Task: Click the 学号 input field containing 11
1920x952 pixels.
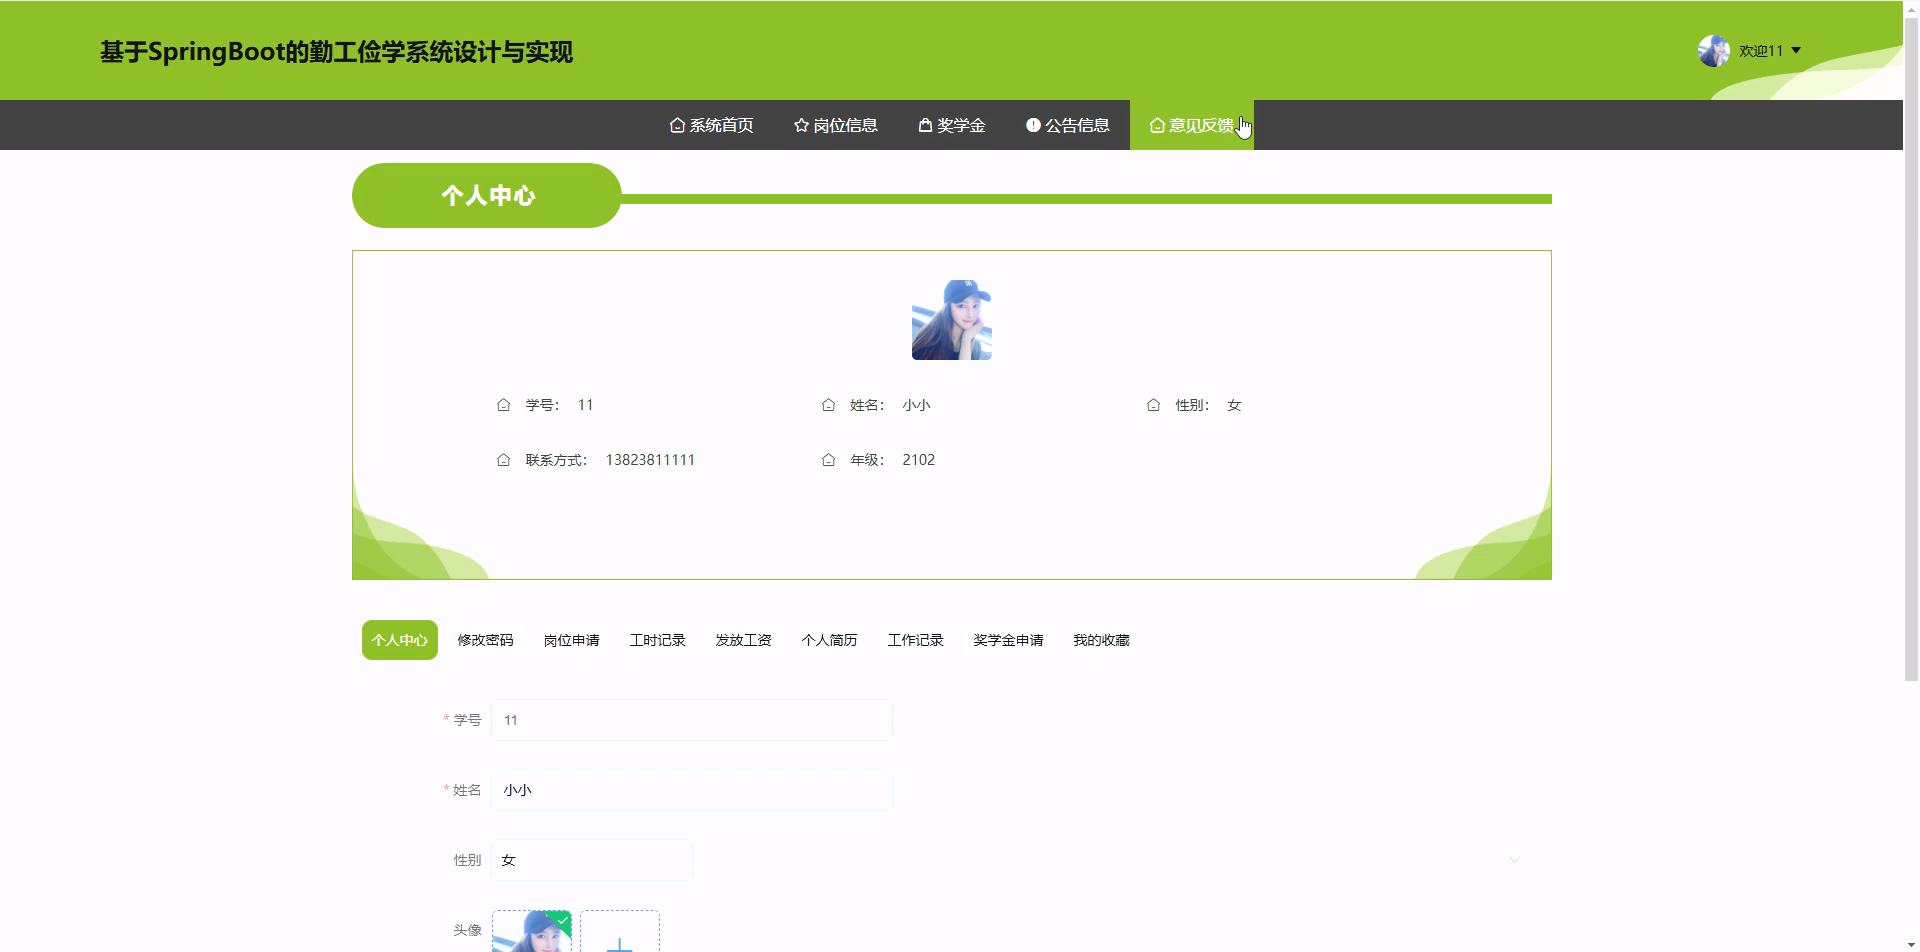Action: [x=692, y=720]
